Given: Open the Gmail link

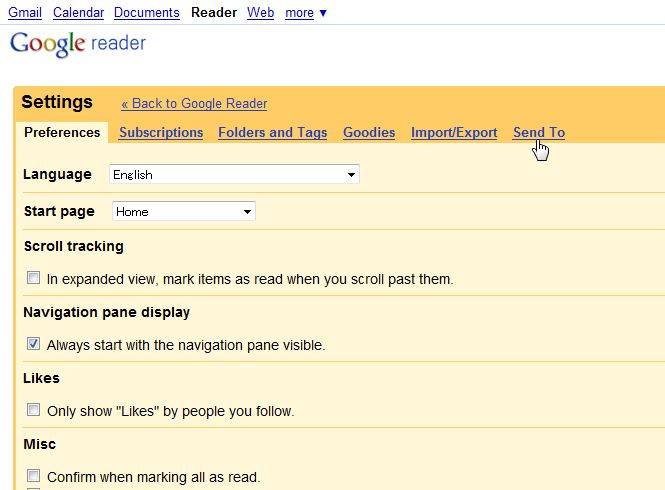Looking at the screenshot, I should tap(25, 13).
